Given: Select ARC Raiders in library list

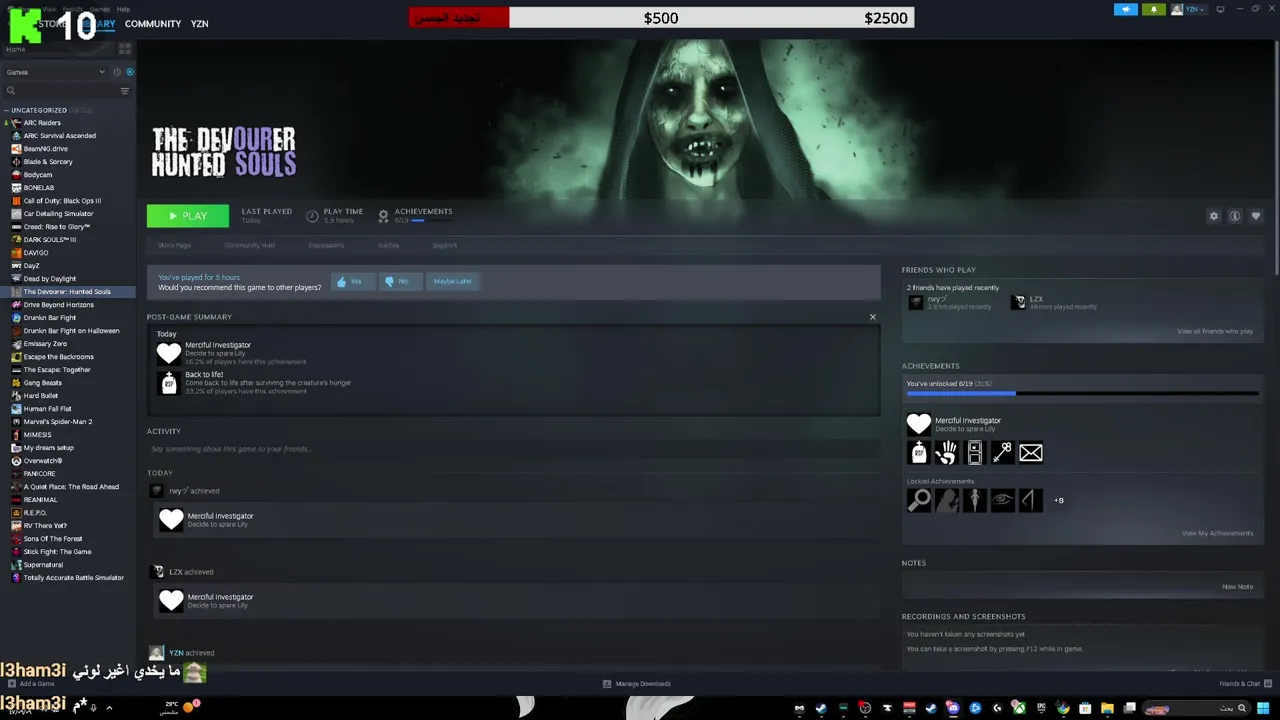Looking at the screenshot, I should [x=42, y=123].
